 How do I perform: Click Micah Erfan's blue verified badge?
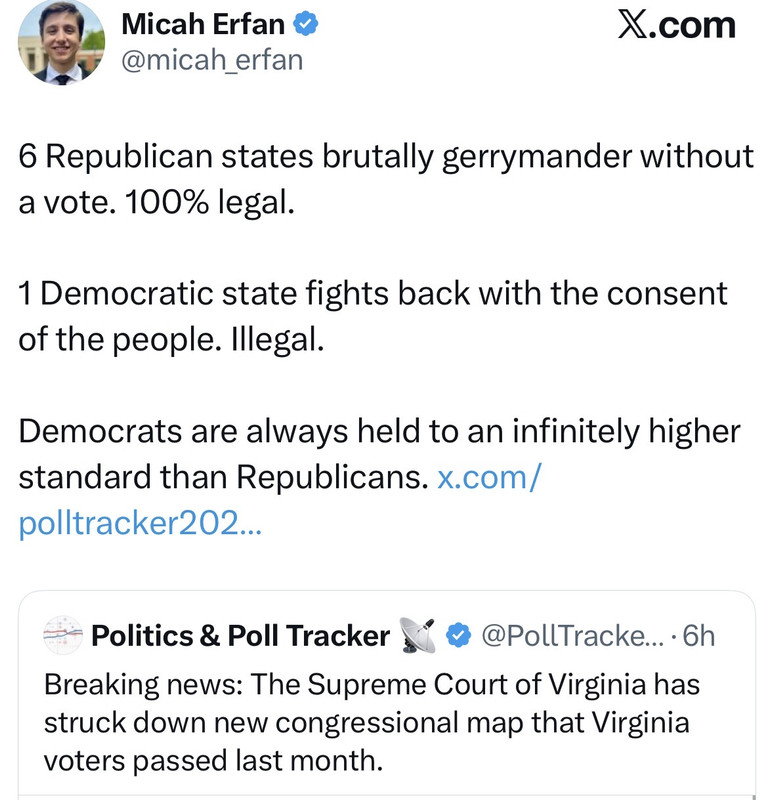coord(305,24)
